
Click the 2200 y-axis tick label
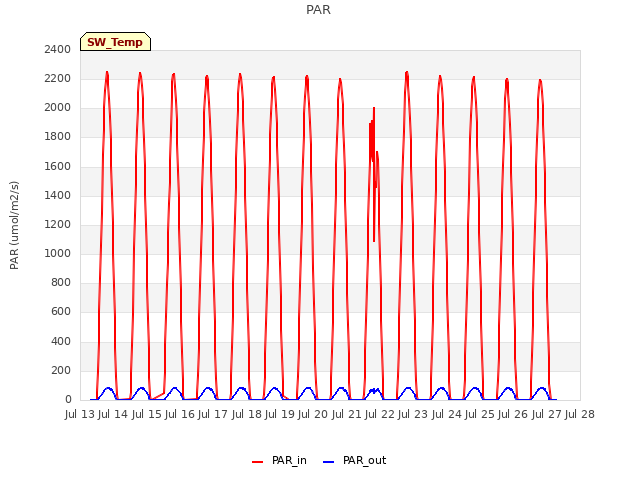point(58,78)
